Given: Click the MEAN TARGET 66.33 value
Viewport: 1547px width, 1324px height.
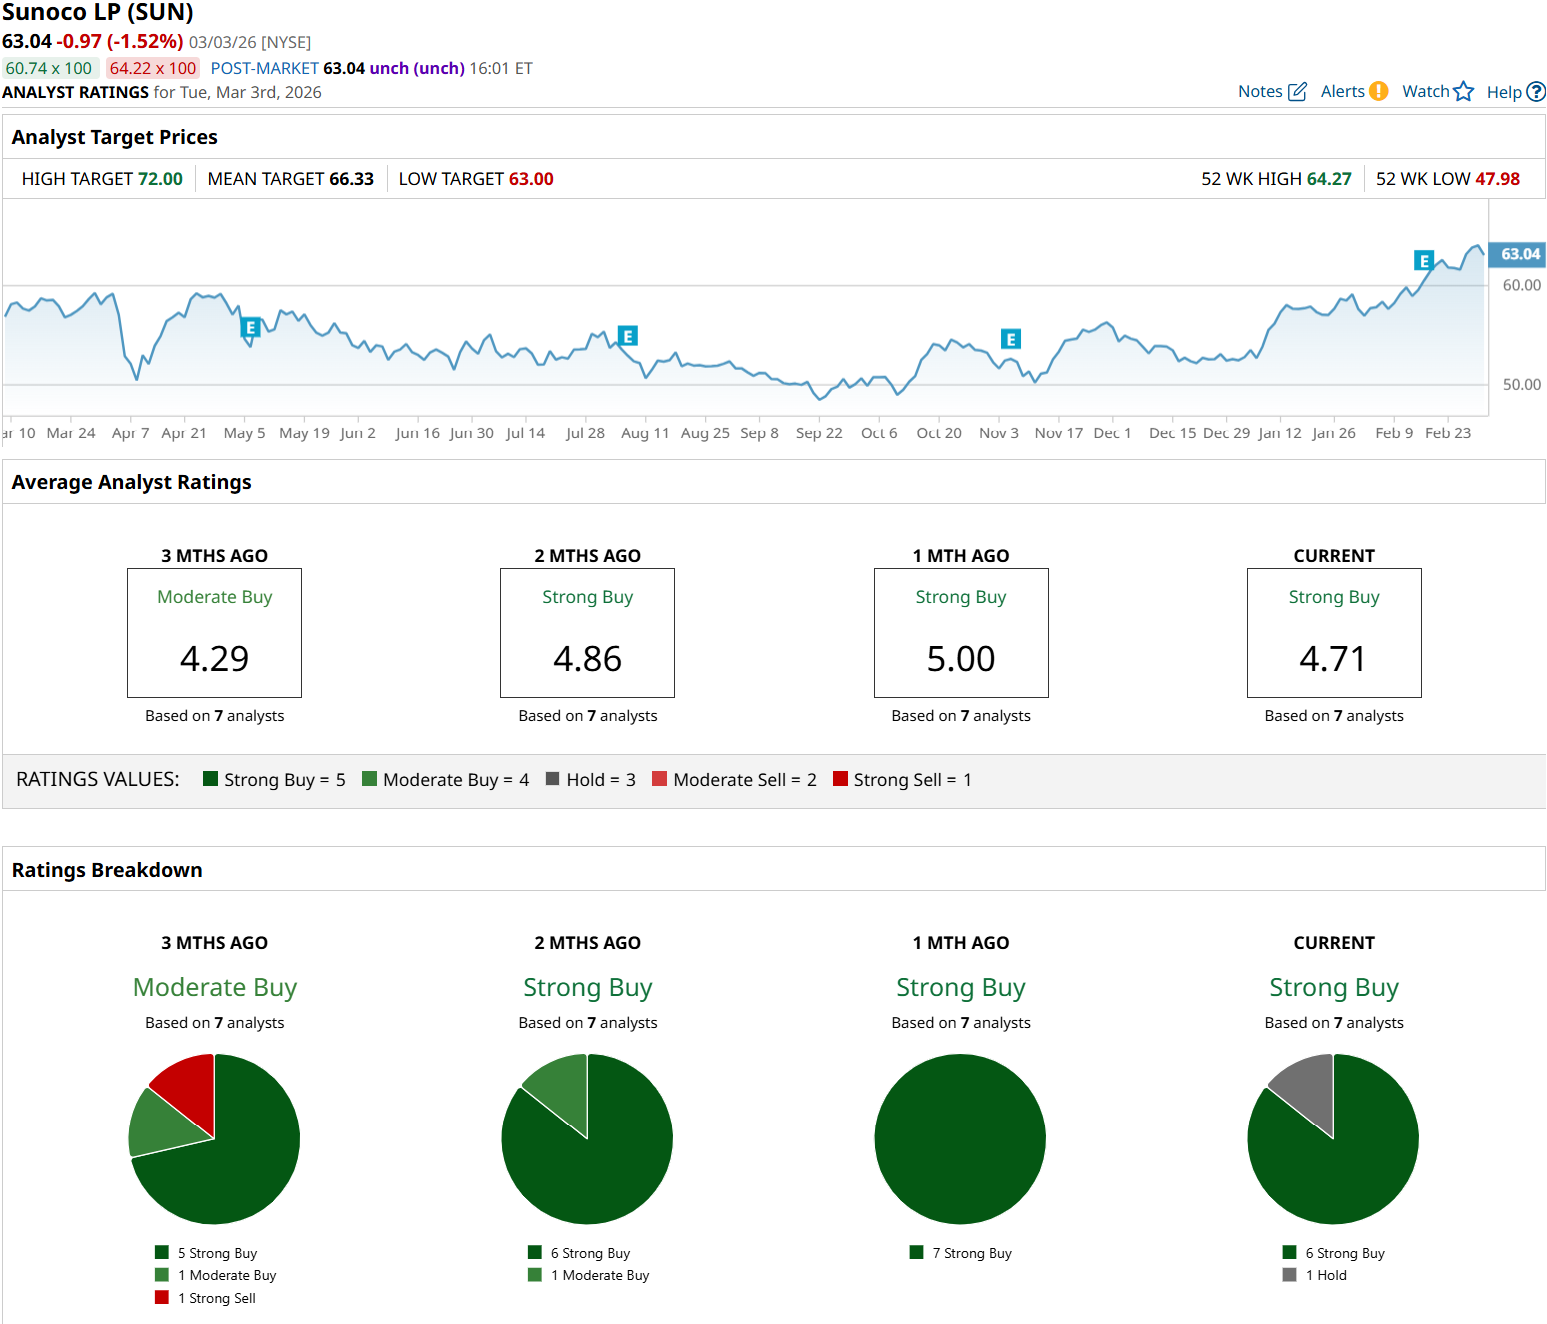Looking at the screenshot, I should tap(351, 179).
